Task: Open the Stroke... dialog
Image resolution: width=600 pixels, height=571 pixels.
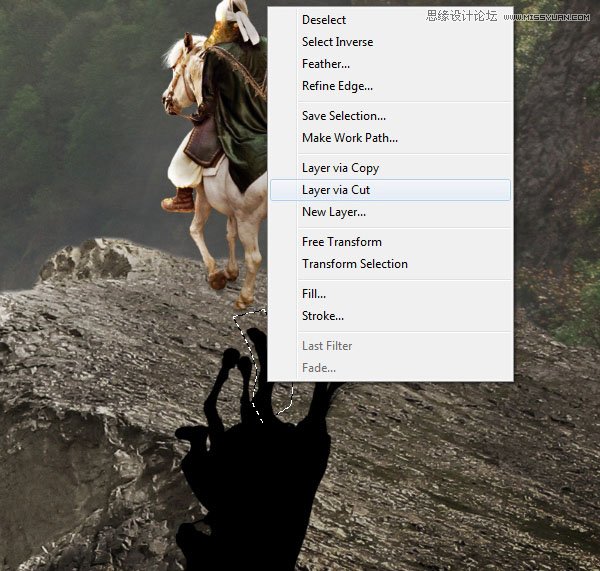Action: 390,316
